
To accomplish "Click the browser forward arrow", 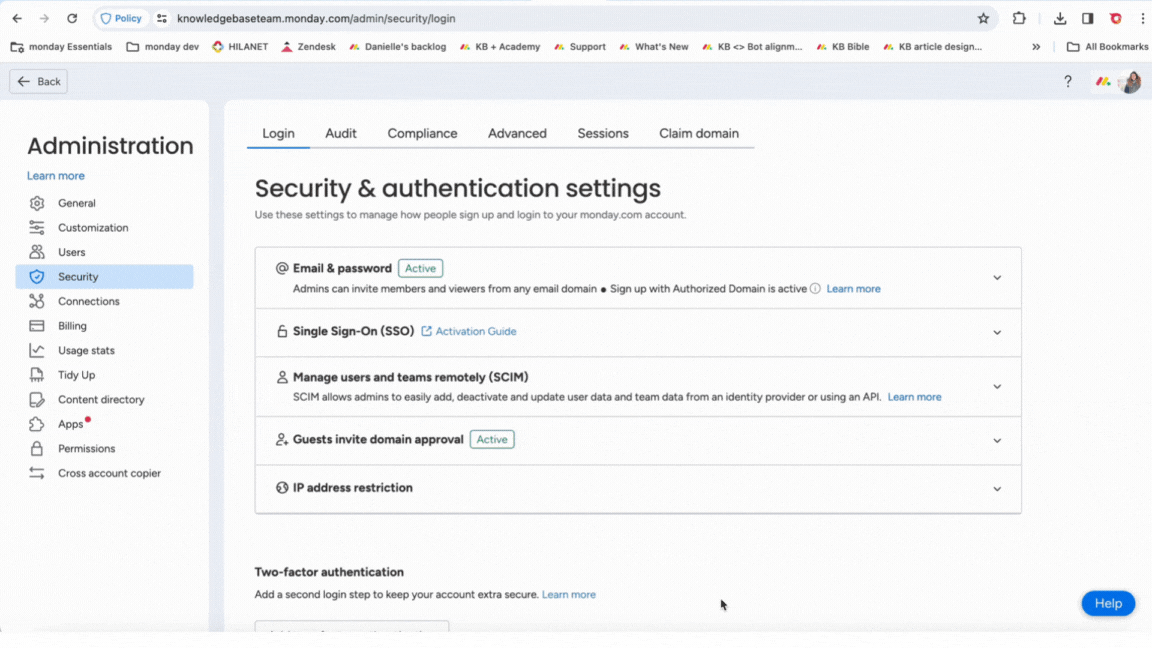I will pyautogui.click(x=44, y=18).
